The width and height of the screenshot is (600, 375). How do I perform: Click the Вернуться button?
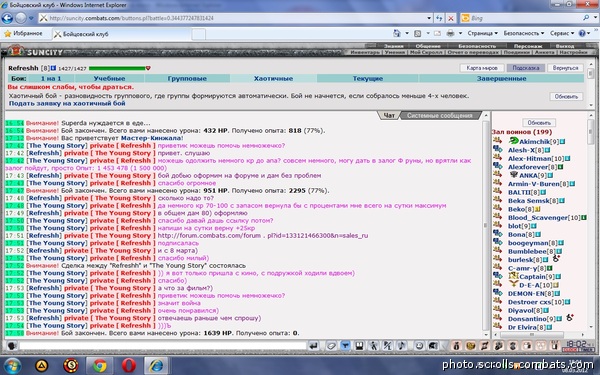tap(565, 68)
